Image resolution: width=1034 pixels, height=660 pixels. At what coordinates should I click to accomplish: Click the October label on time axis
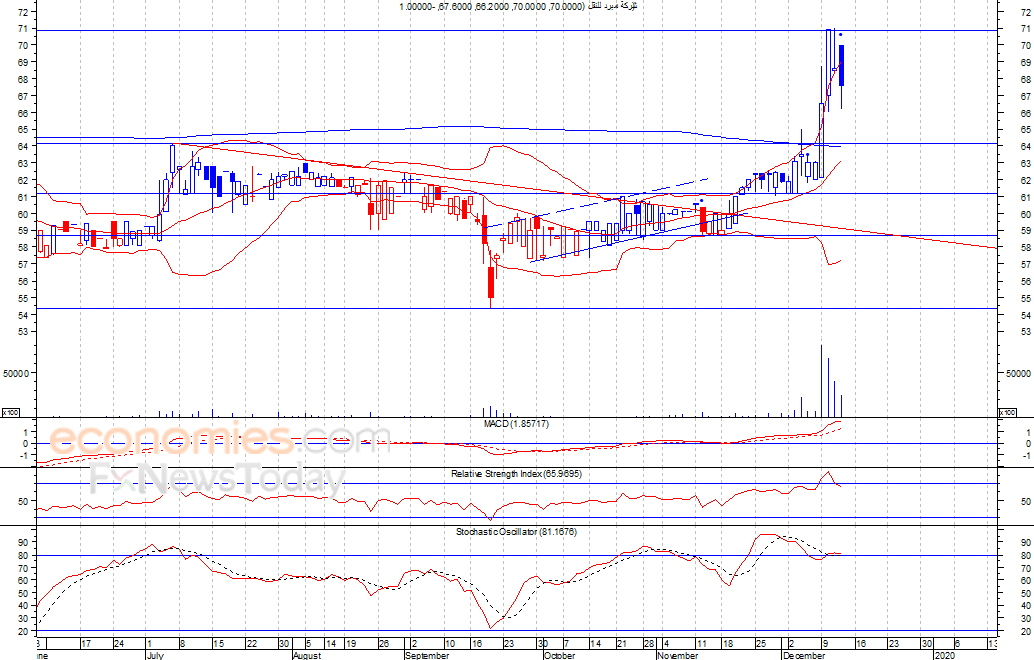point(559,655)
